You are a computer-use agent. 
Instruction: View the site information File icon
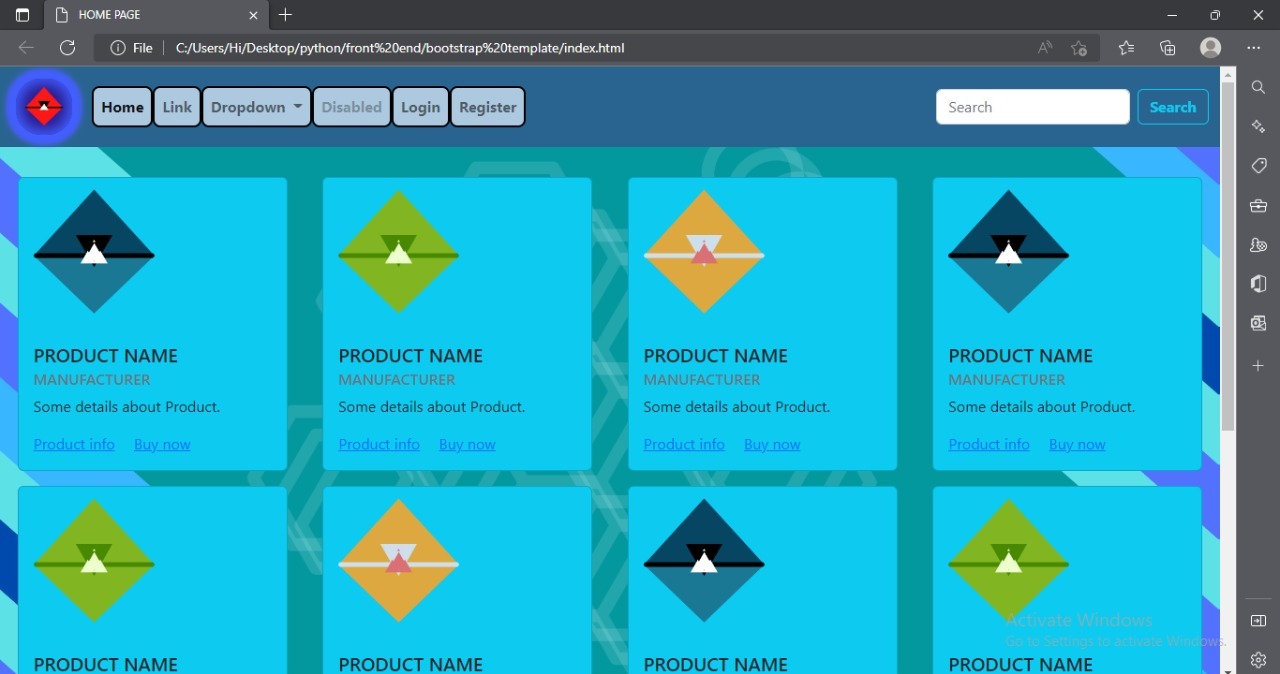click(131, 47)
